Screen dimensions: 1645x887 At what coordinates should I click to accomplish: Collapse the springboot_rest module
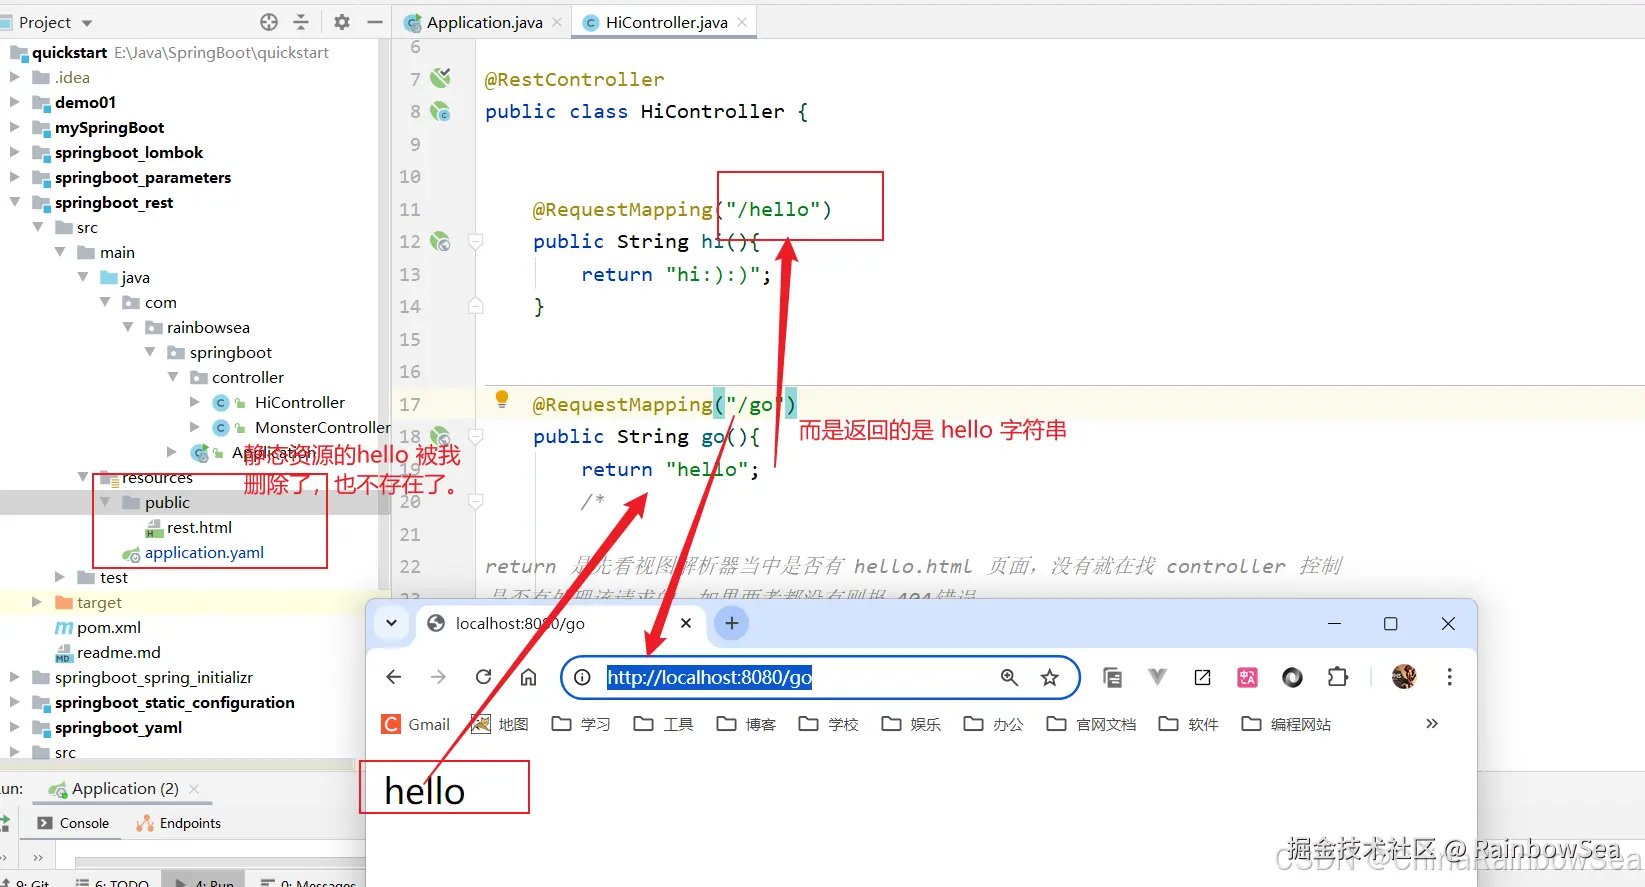[x=14, y=202]
